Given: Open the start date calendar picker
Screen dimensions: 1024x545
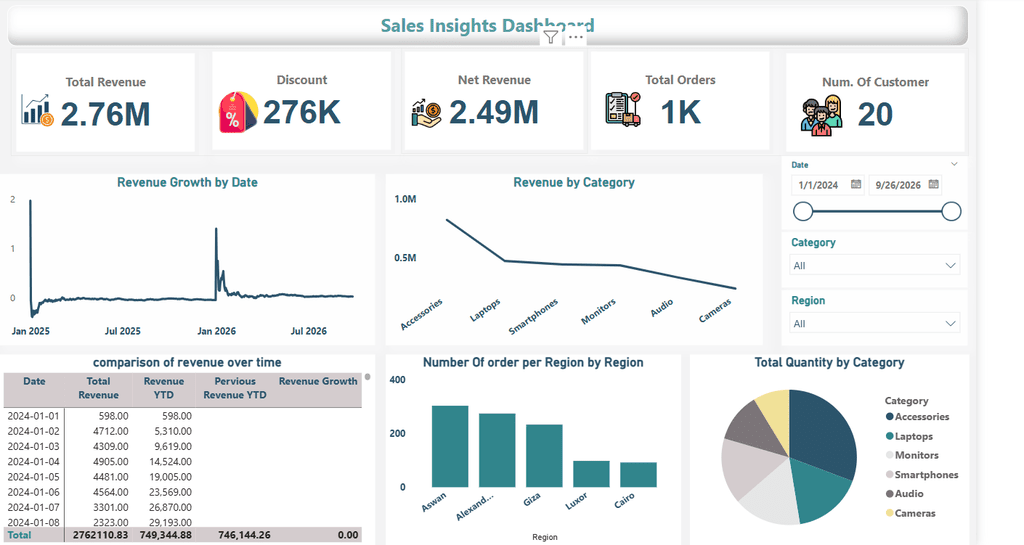Looking at the screenshot, I should coord(856,185).
